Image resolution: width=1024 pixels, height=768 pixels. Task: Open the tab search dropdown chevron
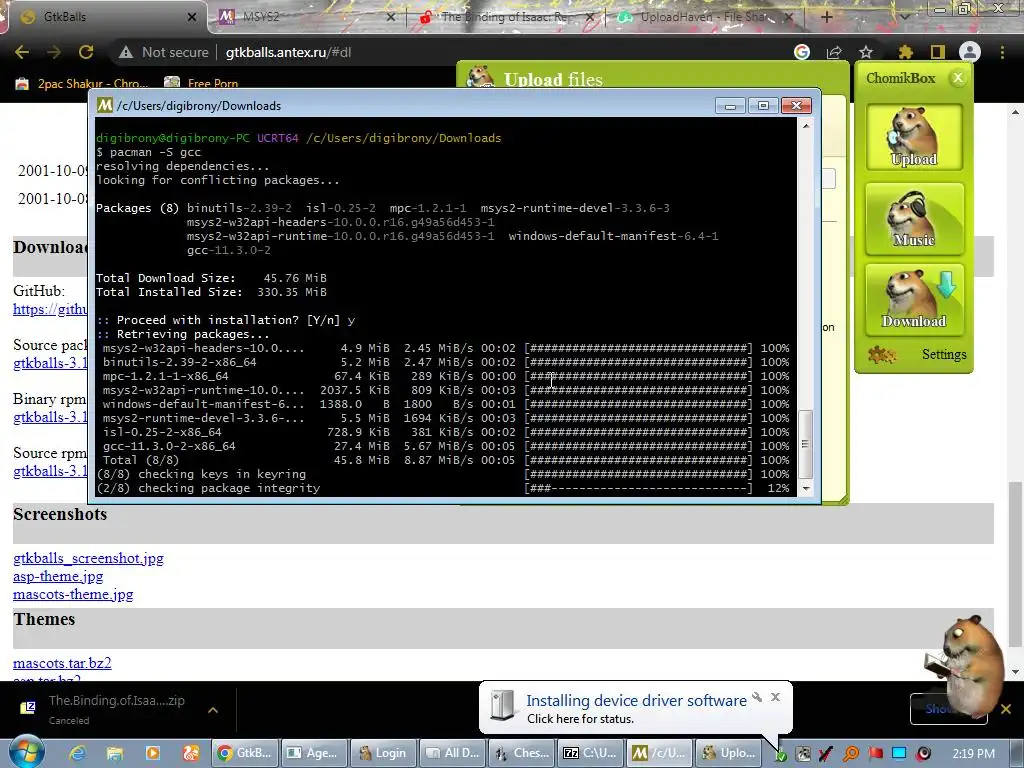[x=904, y=17]
